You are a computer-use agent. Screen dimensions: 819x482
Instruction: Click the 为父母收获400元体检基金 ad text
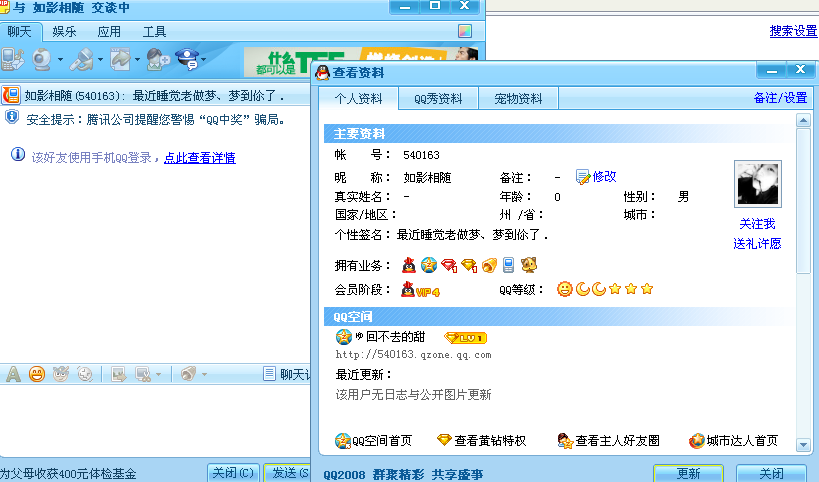pos(68,474)
